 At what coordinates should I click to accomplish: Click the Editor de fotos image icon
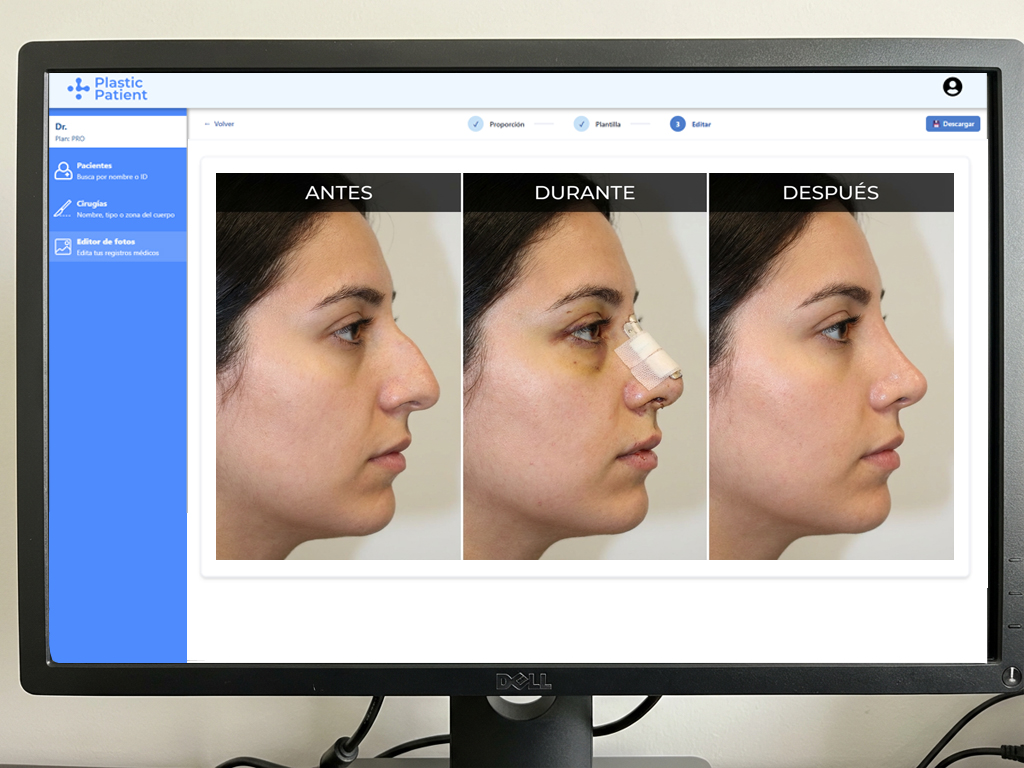pyautogui.click(x=63, y=246)
